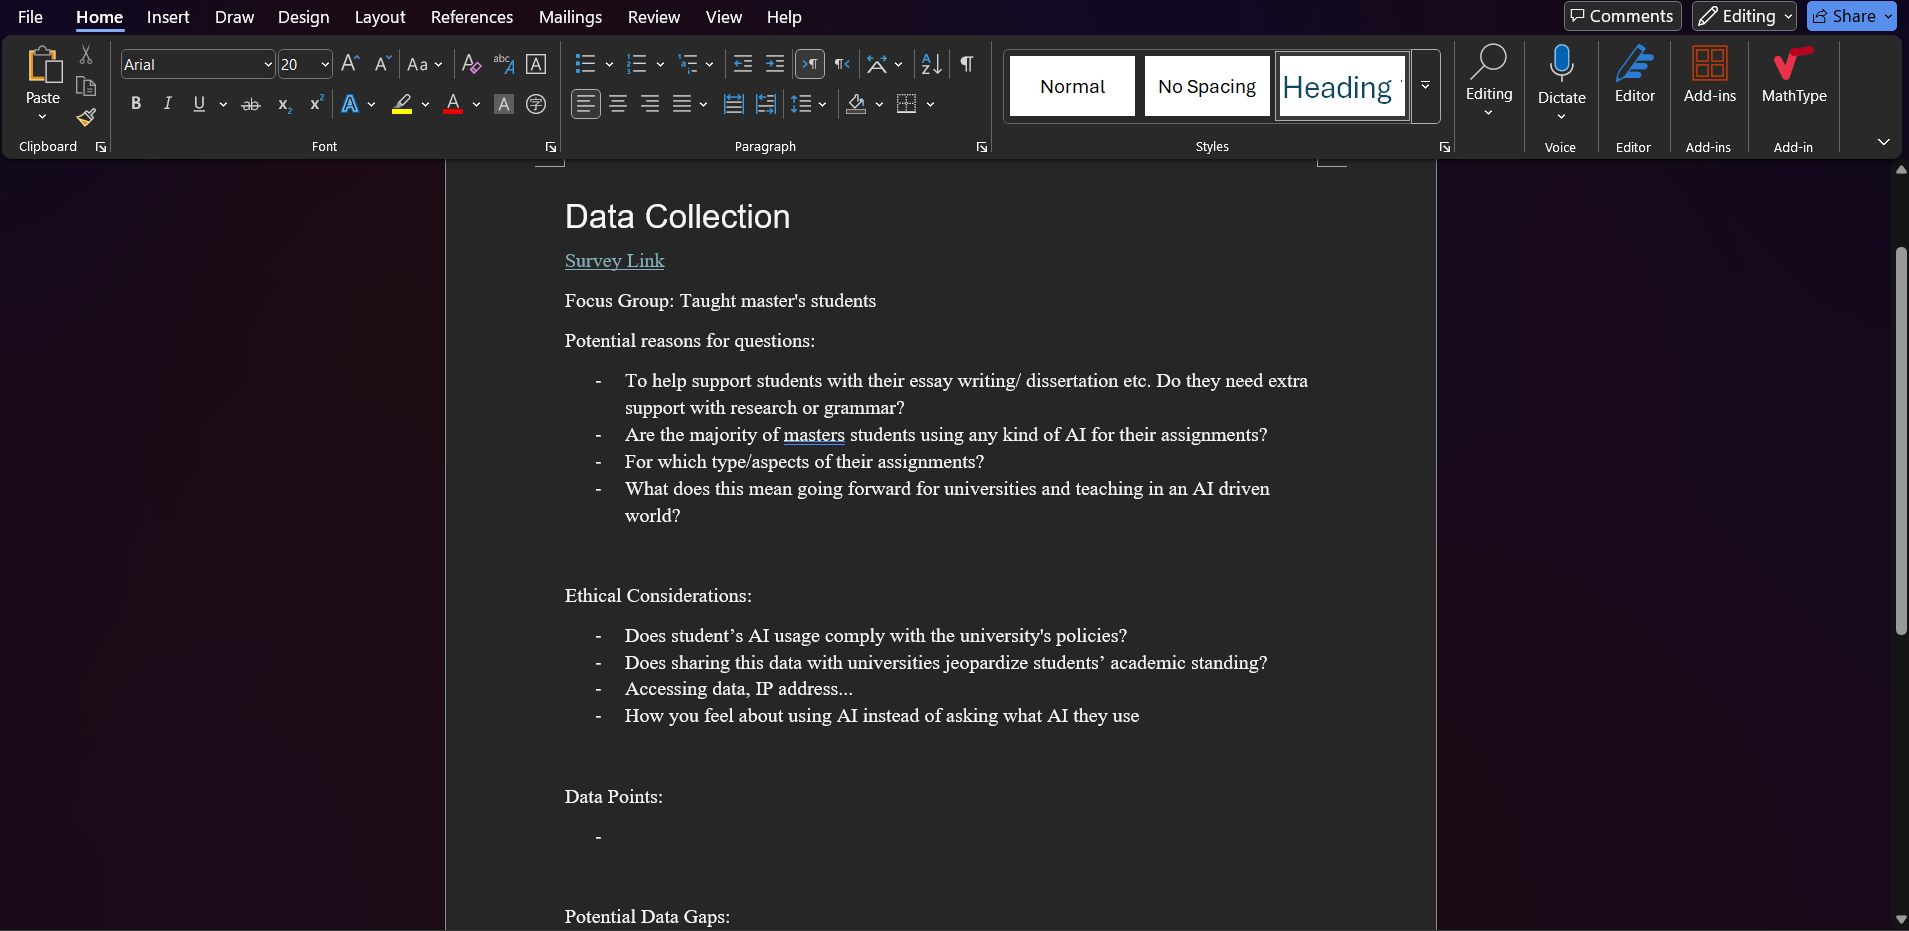Screen dimensions: 1909x931
Task: Toggle italic formatting
Action: (x=167, y=104)
